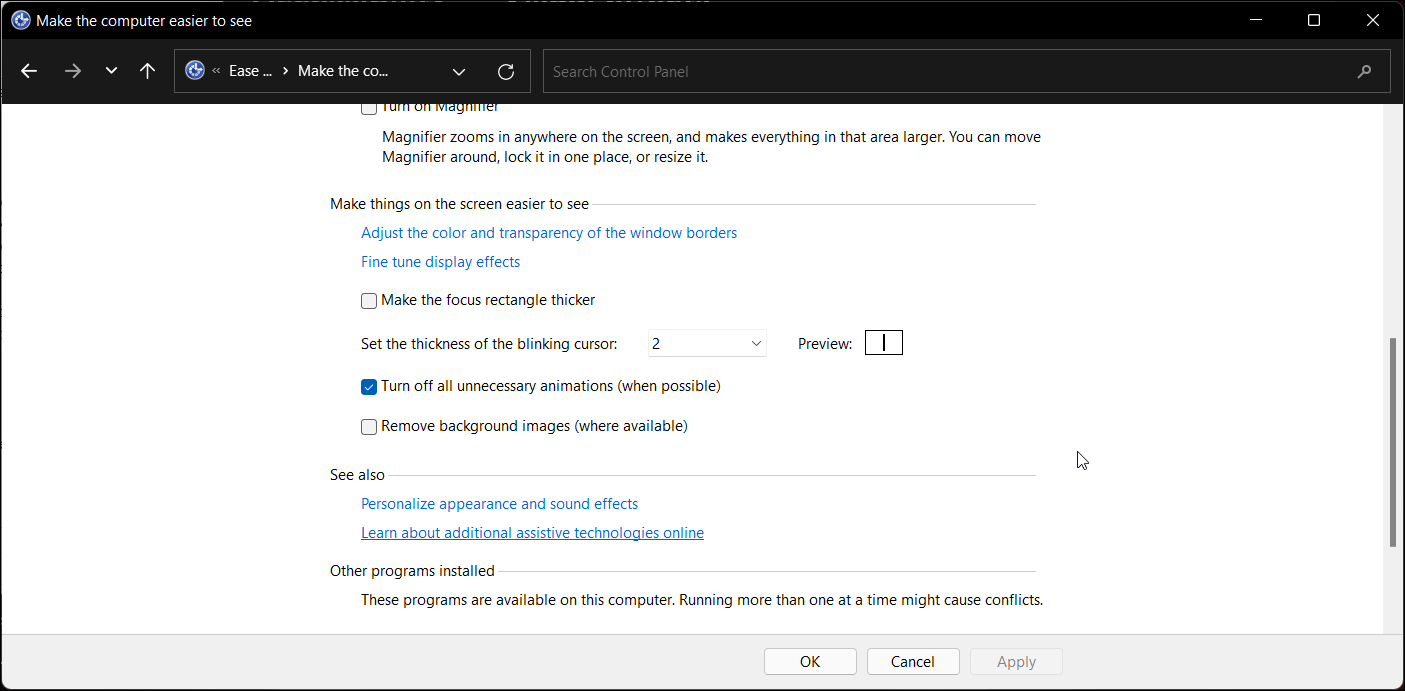Open the blinking cursor thickness dropdown
Image resolution: width=1405 pixels, height=691 pixels.
(707, 343)
